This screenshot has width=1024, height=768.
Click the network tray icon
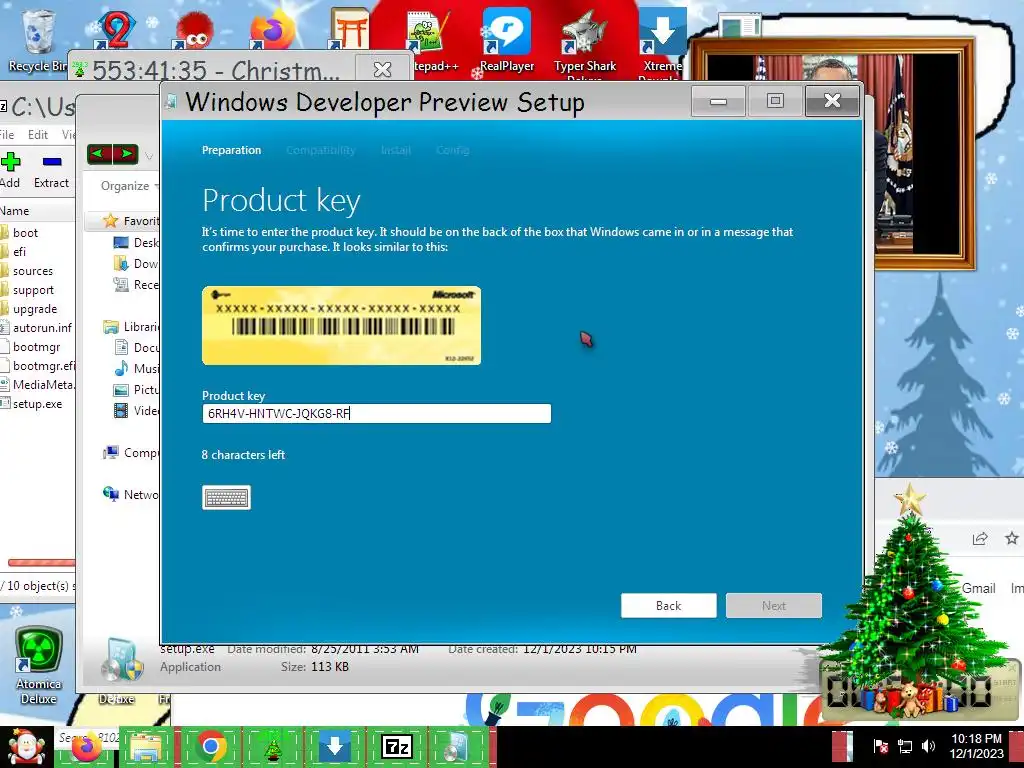904,746
